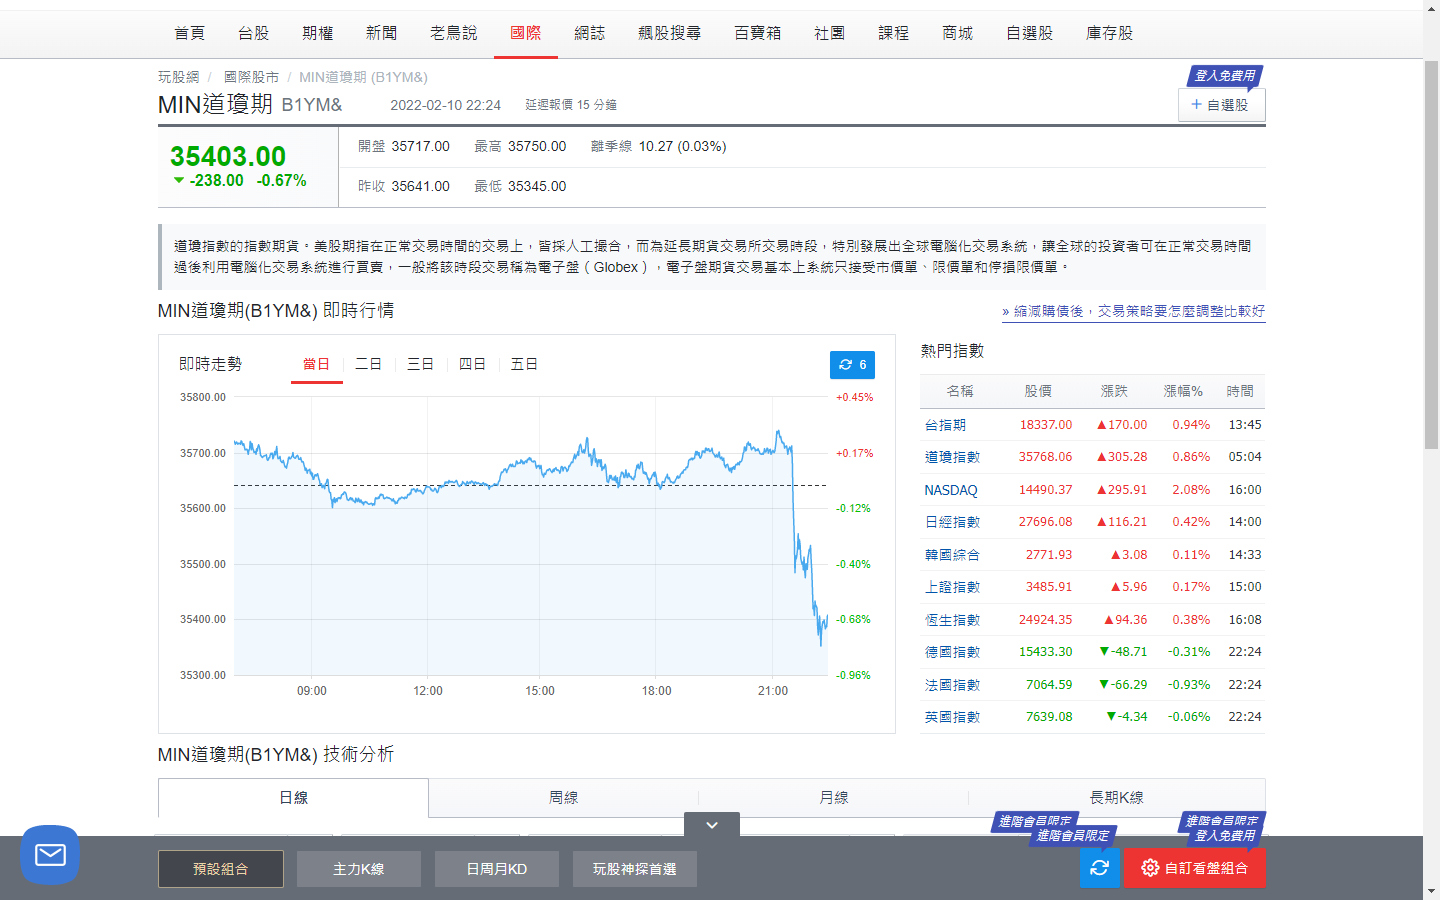
Task: Open 老鳥說 navigation menu item
Action: (x=454, y=33)
